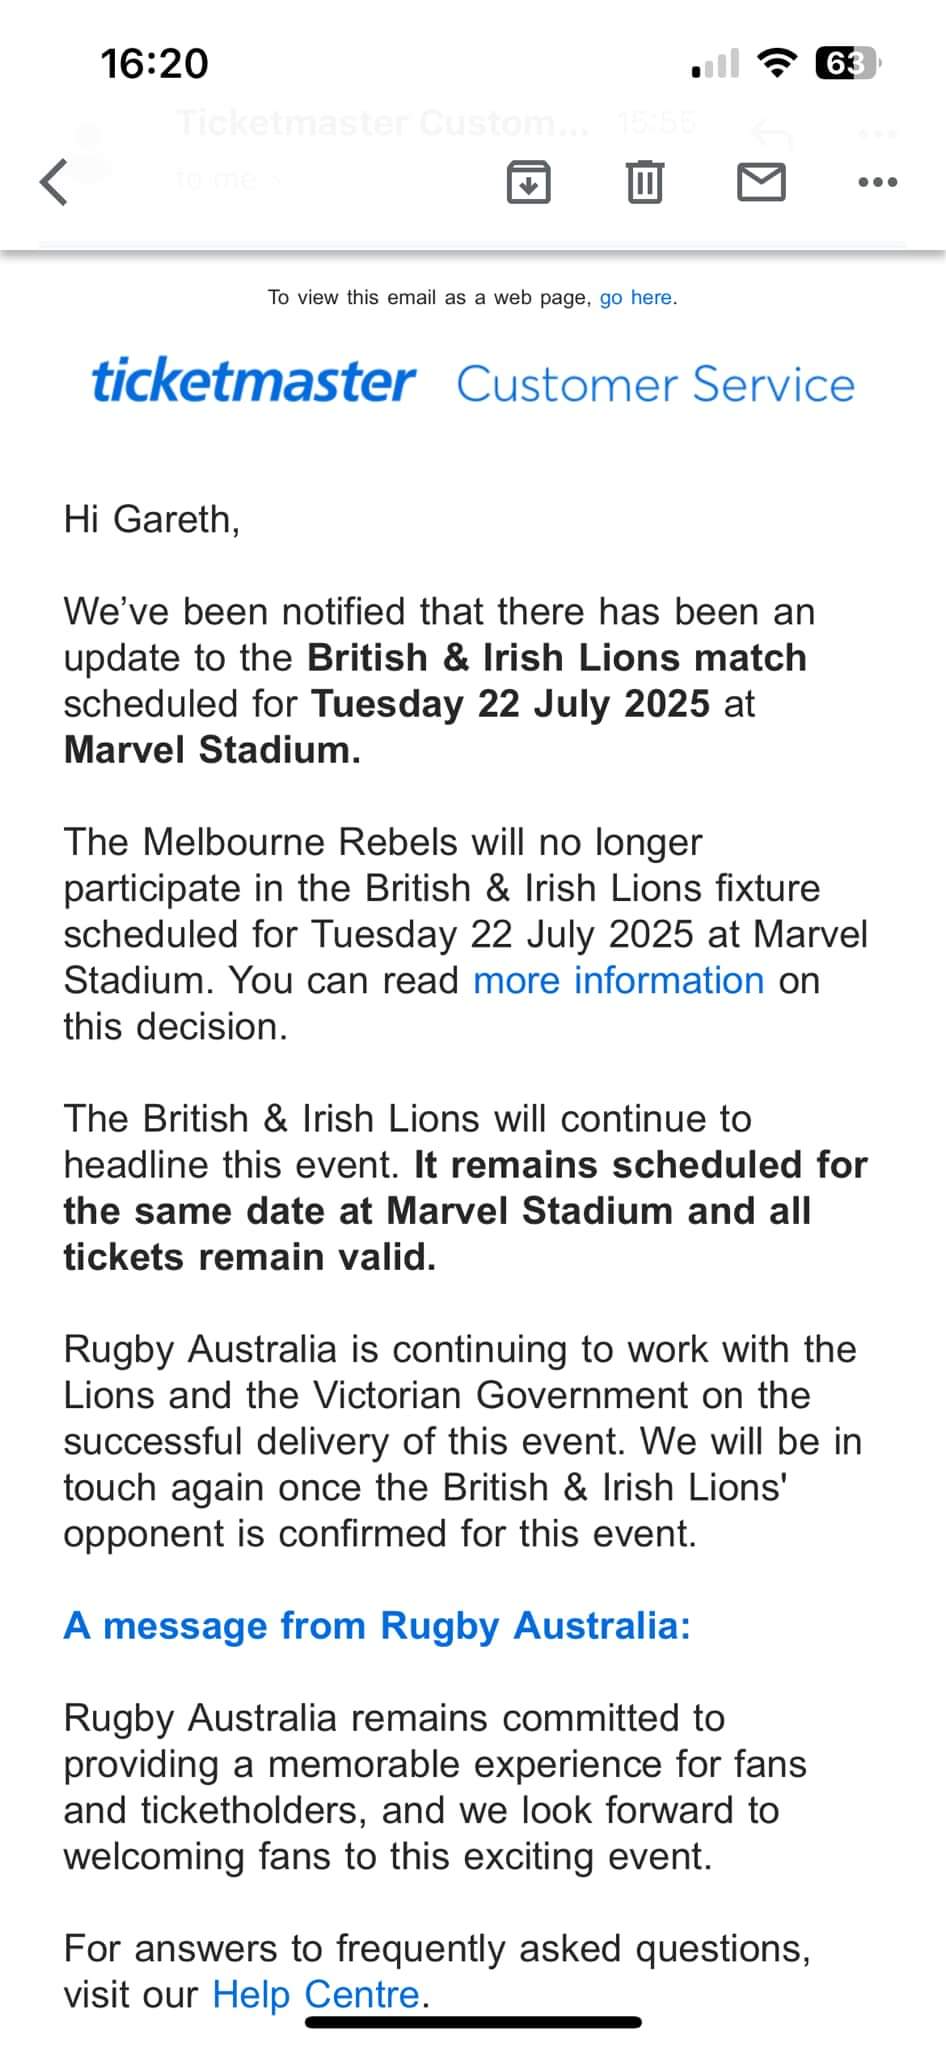The width and height of the screenshot is (946, 2048).
Task: Follow the "more information" link
Action: (x=618, y=981)
